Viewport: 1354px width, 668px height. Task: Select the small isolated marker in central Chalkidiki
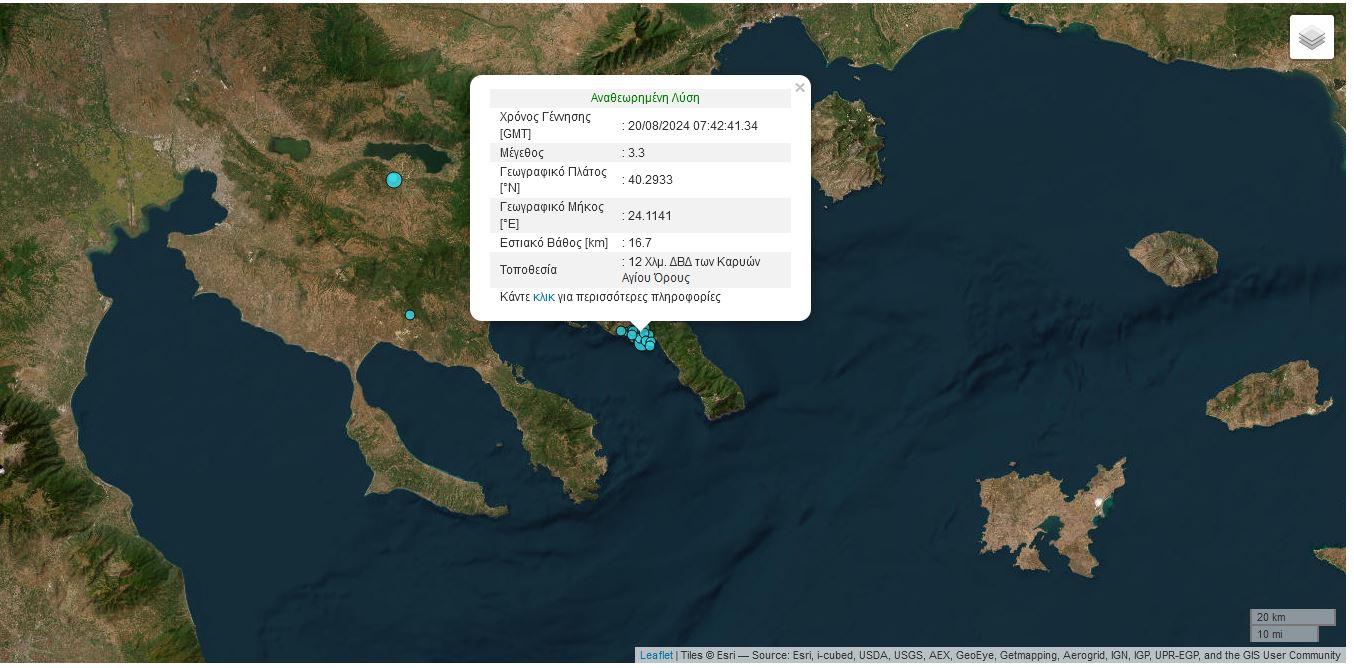(x=410, y=315)
